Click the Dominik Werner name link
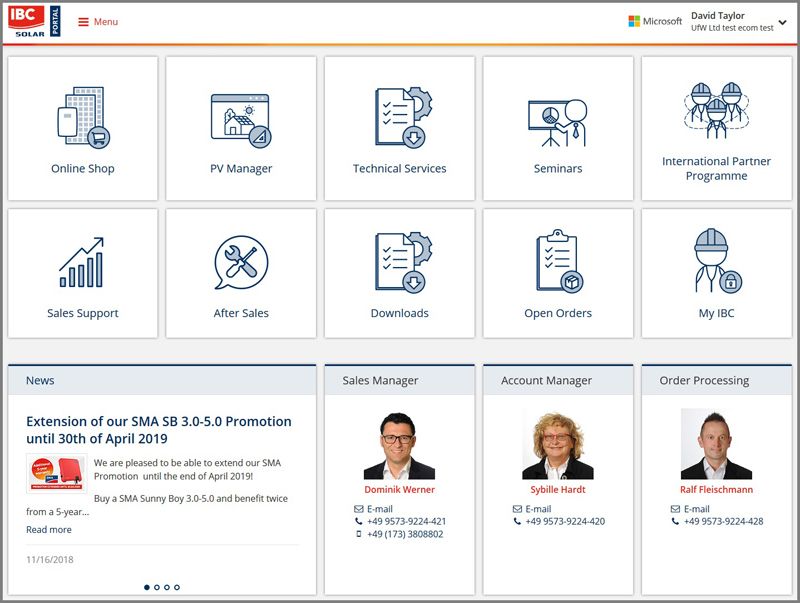 (399, 490)
